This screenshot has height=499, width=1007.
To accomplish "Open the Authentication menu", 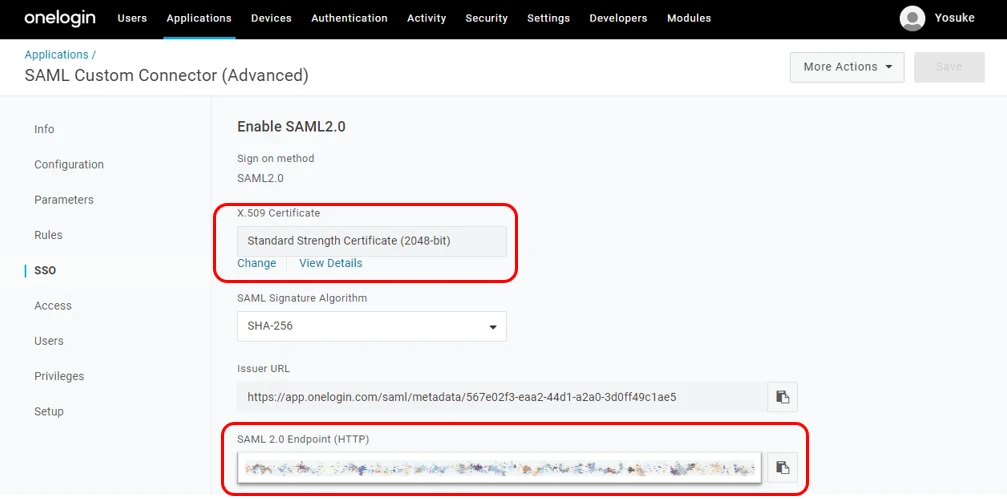I will click(349, 18).
